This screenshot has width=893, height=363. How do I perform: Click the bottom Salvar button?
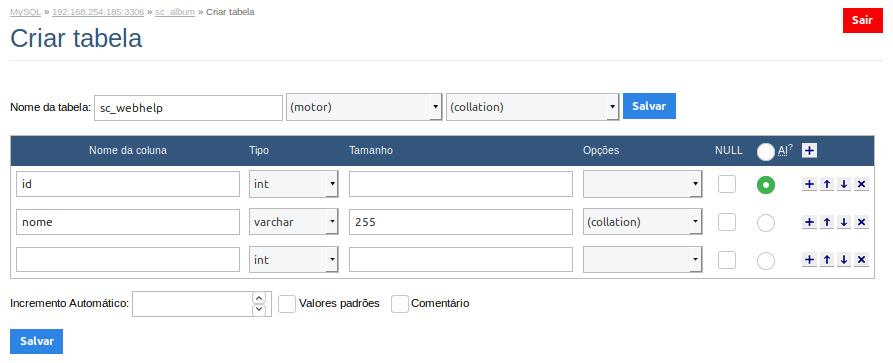click(36, 341)
